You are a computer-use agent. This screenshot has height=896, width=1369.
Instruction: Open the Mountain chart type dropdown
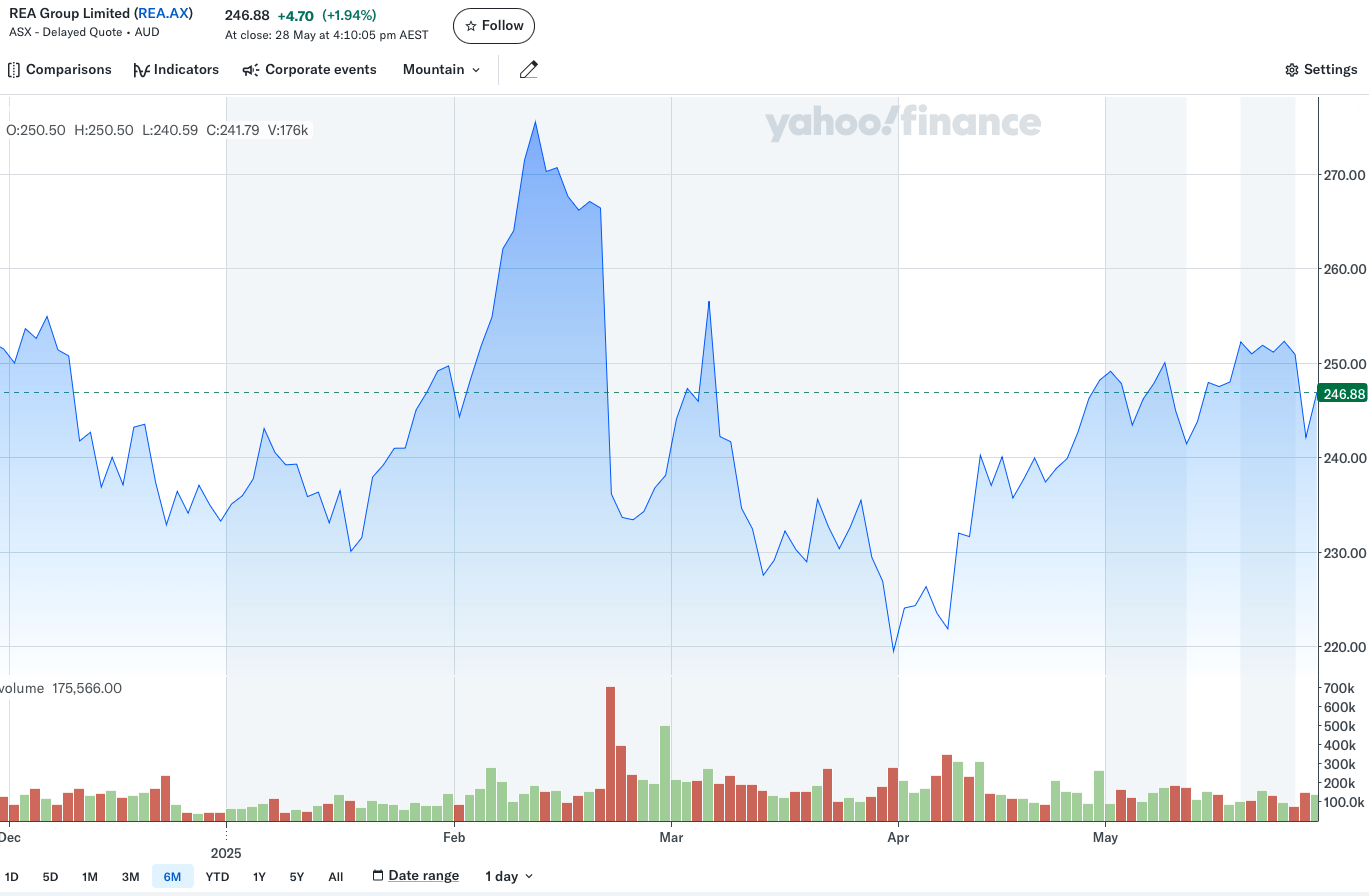(x=441, y=70)
